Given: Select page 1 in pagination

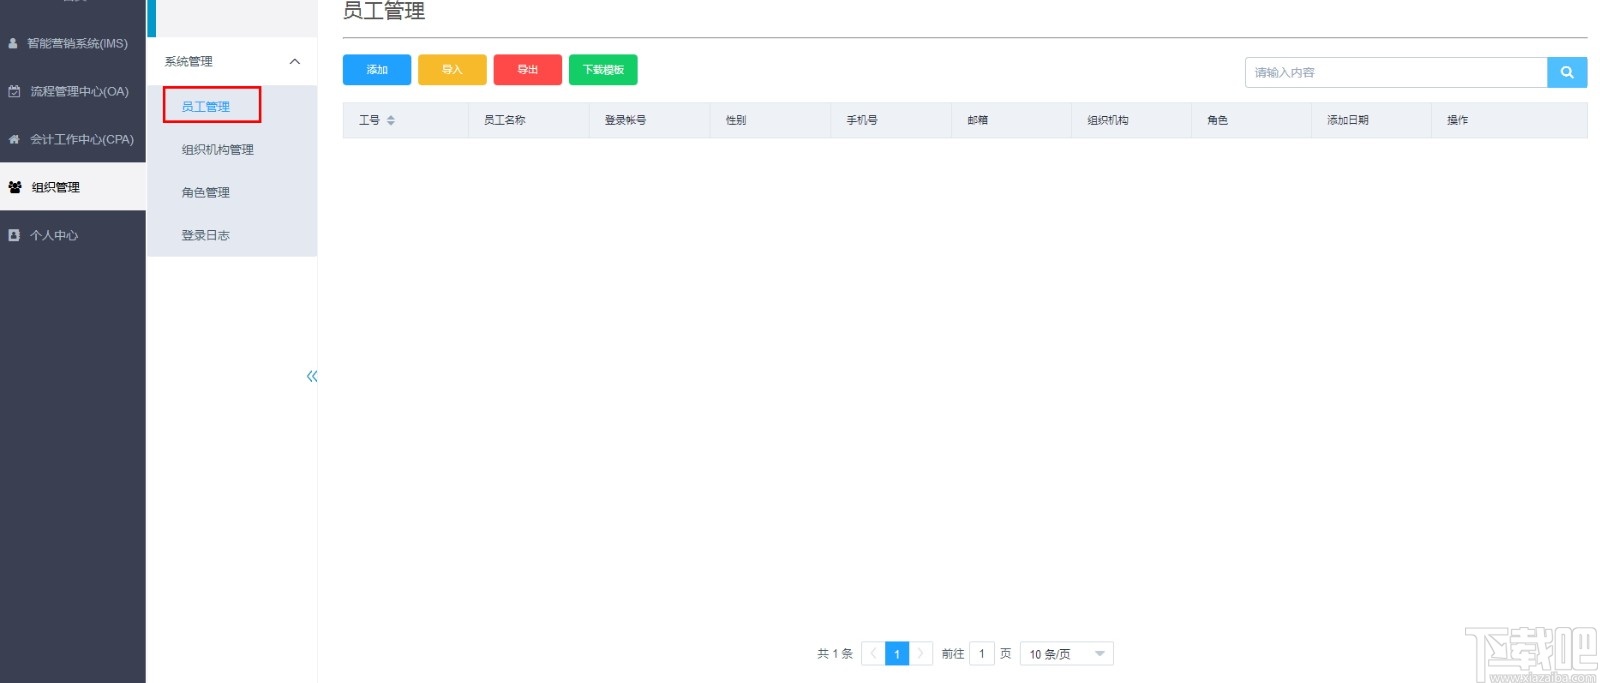Looking at the screenshot, I should [x=897, y=654].
